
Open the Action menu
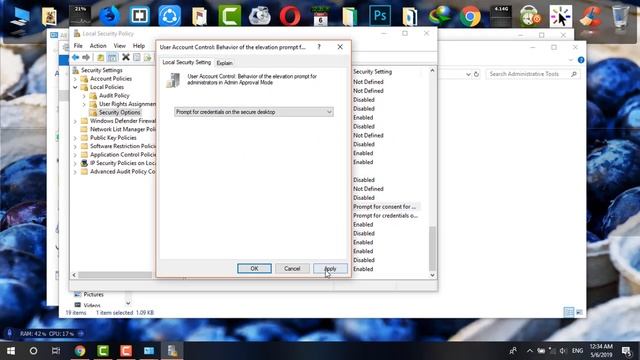(x=98, y=46)
